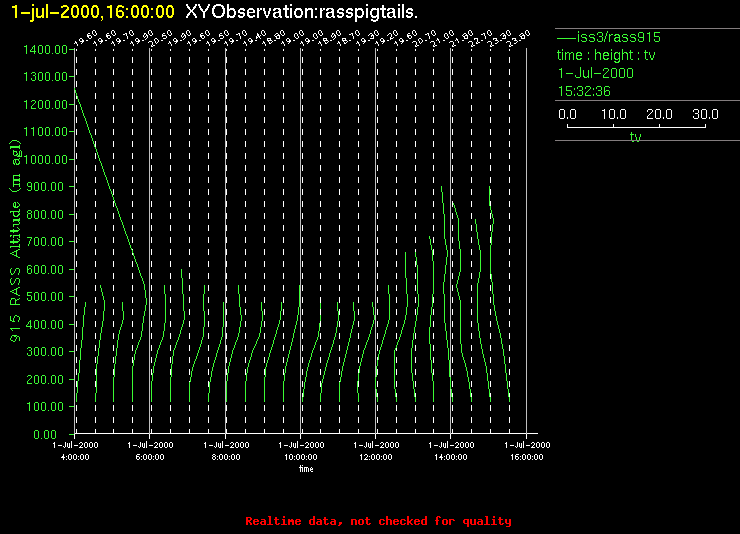
Task: Click the 900.00 altitude tick label
Action: (47, 187)
